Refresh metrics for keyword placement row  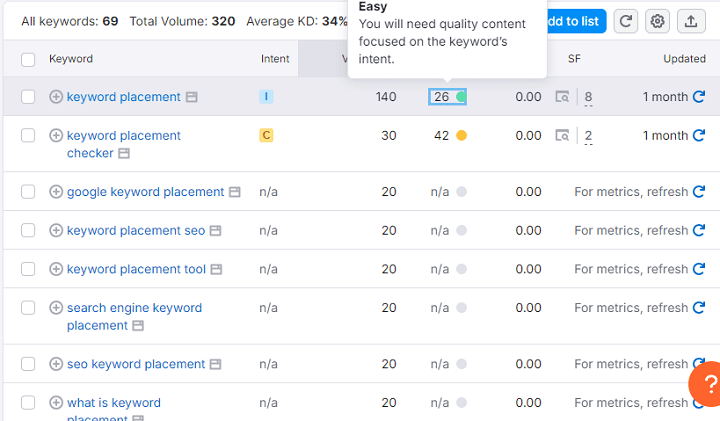point(699,97)
